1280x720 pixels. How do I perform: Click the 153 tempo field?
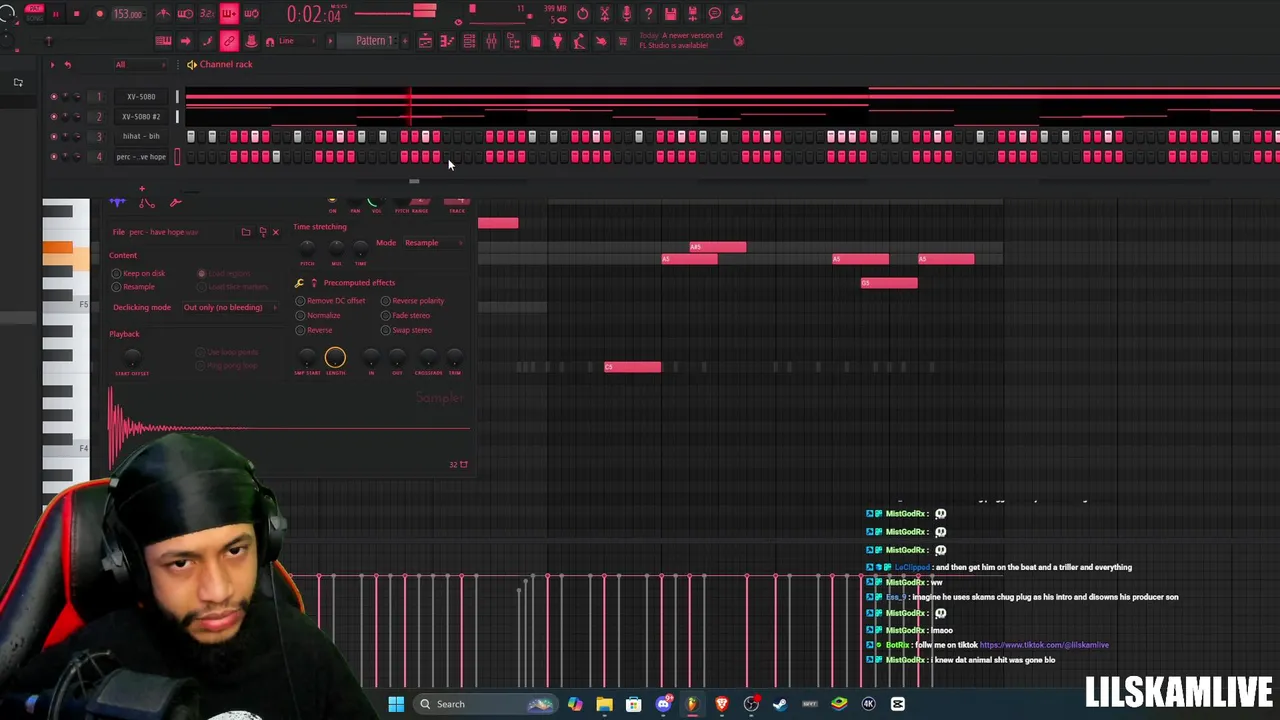click(127, 14)
